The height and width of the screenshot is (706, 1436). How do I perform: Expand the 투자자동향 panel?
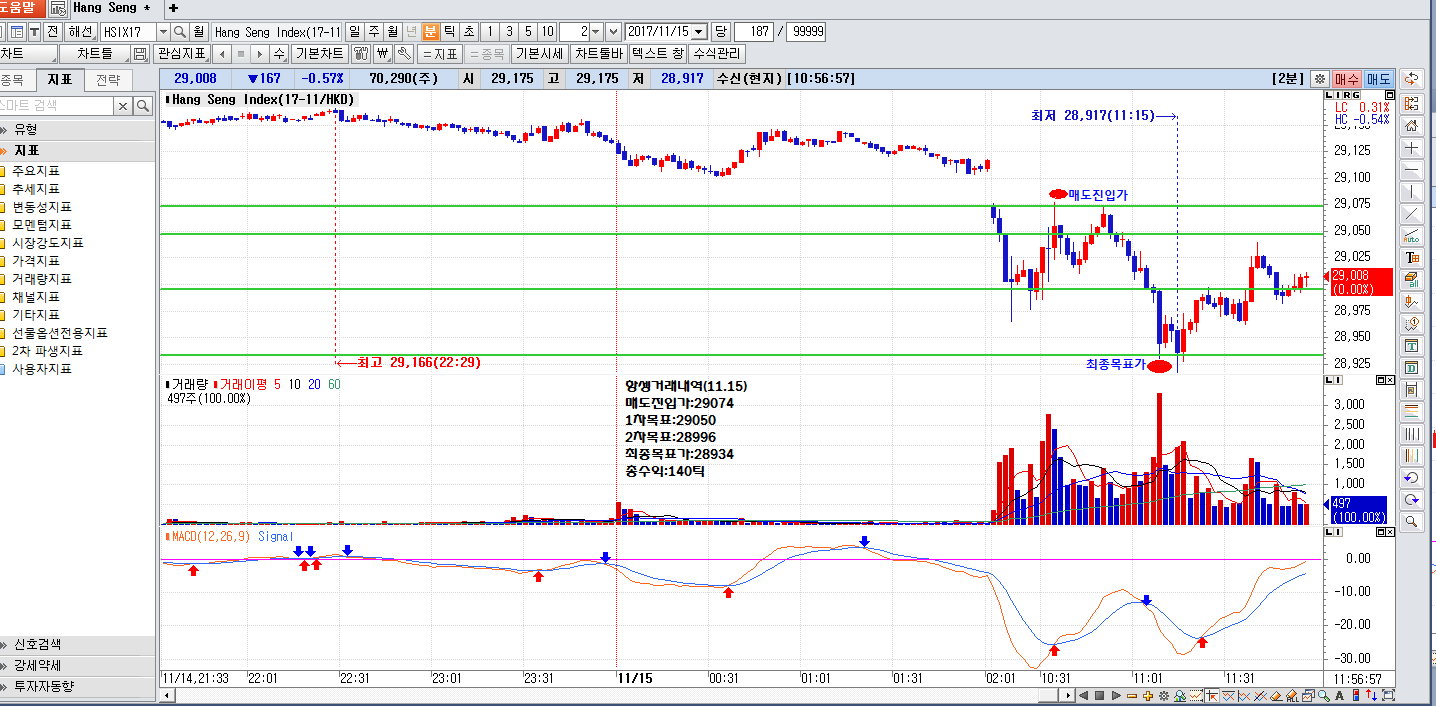point(78,687)
